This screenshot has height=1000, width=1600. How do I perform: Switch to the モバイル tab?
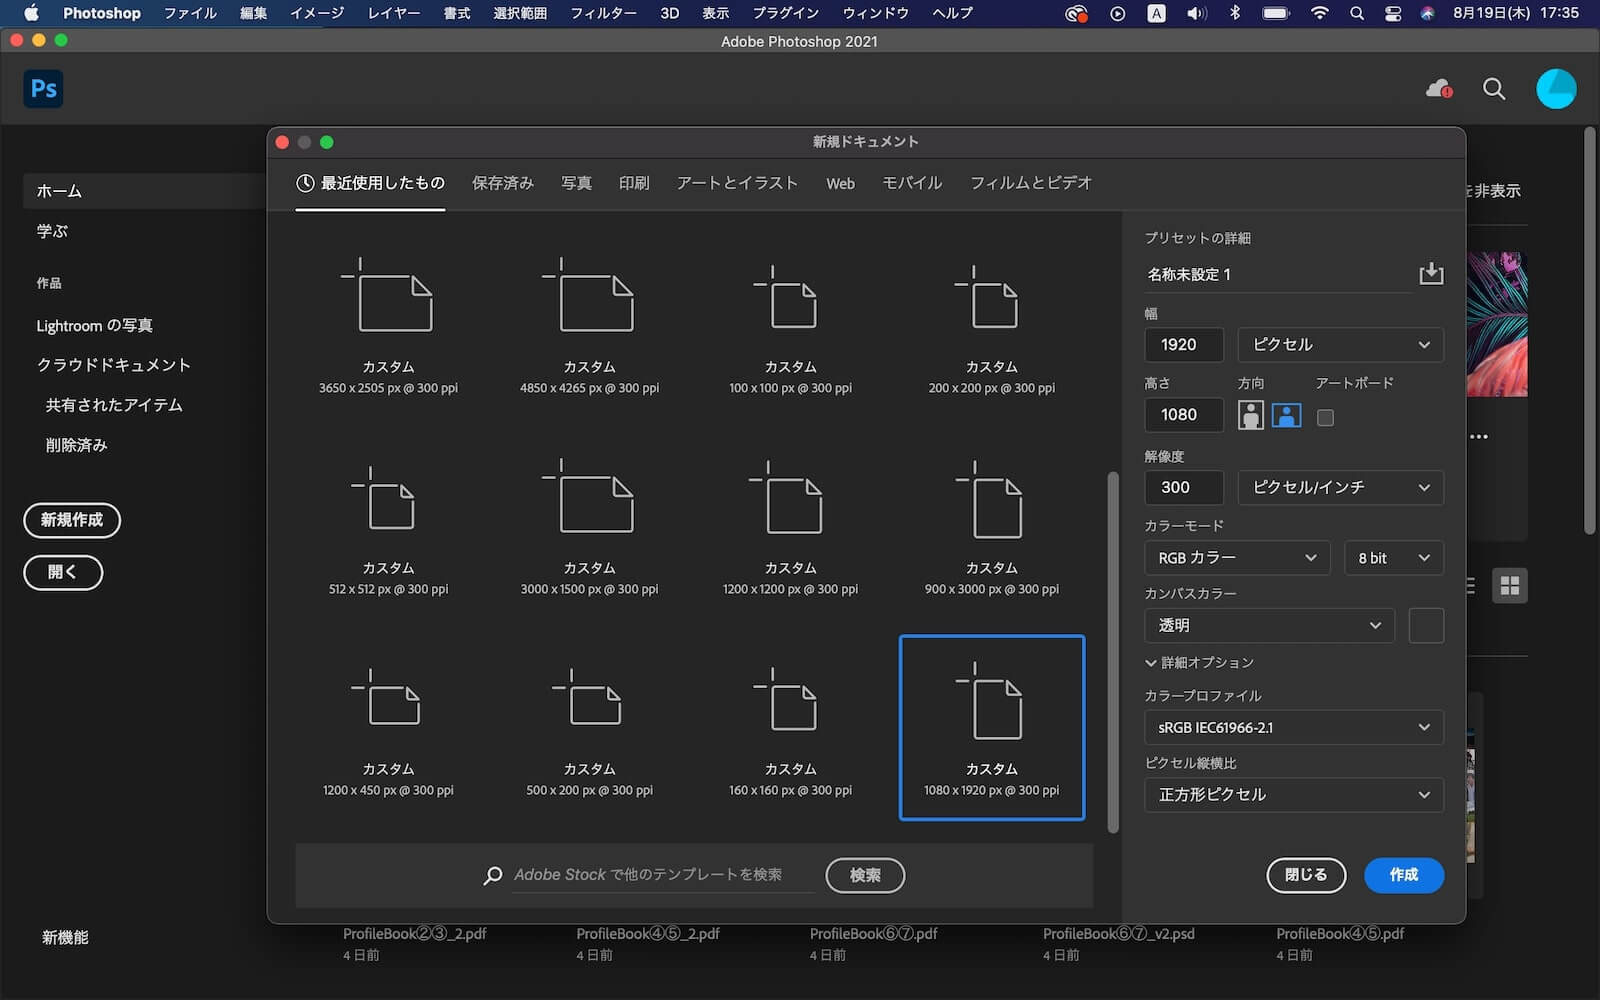point(912,183)
